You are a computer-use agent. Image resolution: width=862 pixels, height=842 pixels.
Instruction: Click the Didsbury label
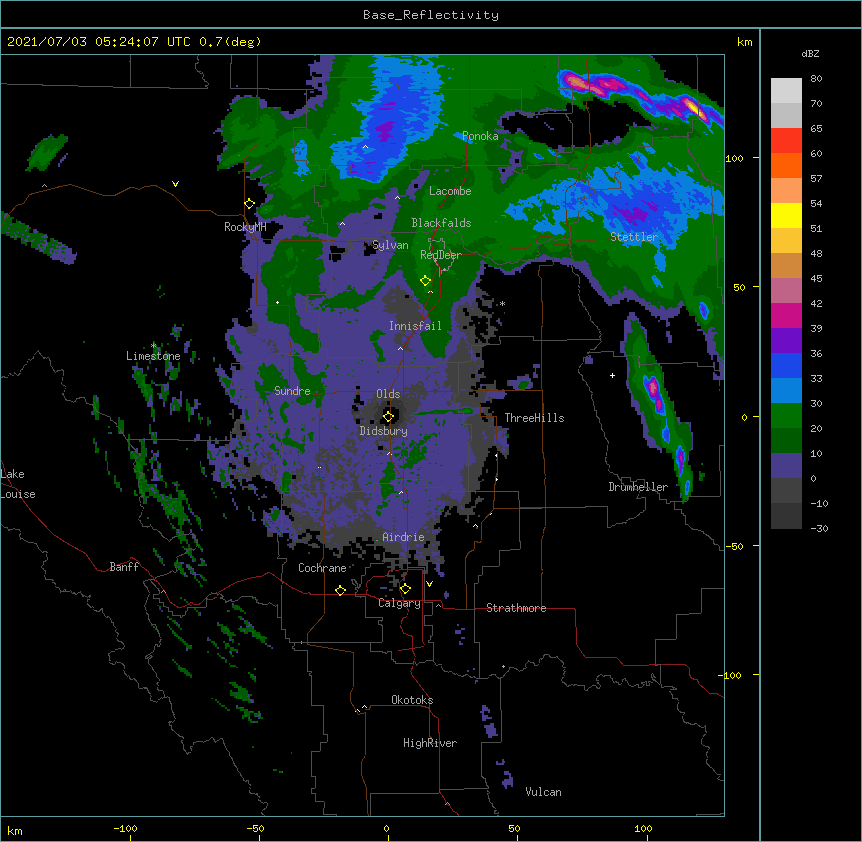pyautogui.click(x=383, y=431)
